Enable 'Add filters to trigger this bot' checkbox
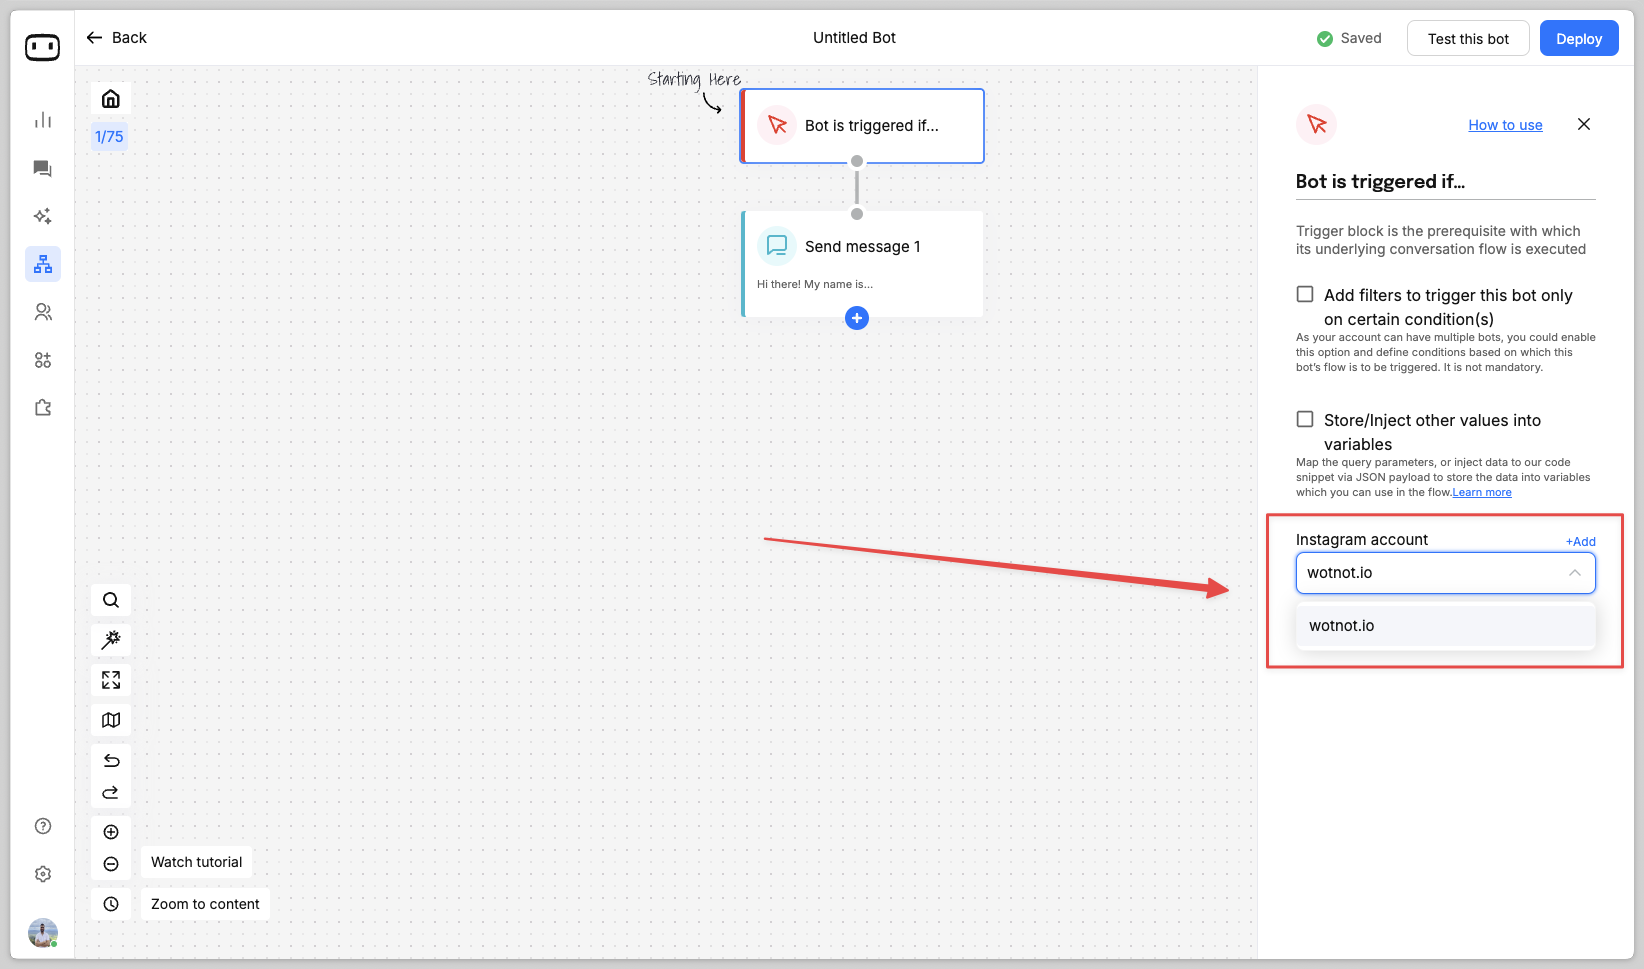The width and height of the screenshot is (1644, 969). click(x=1305, y=294)
